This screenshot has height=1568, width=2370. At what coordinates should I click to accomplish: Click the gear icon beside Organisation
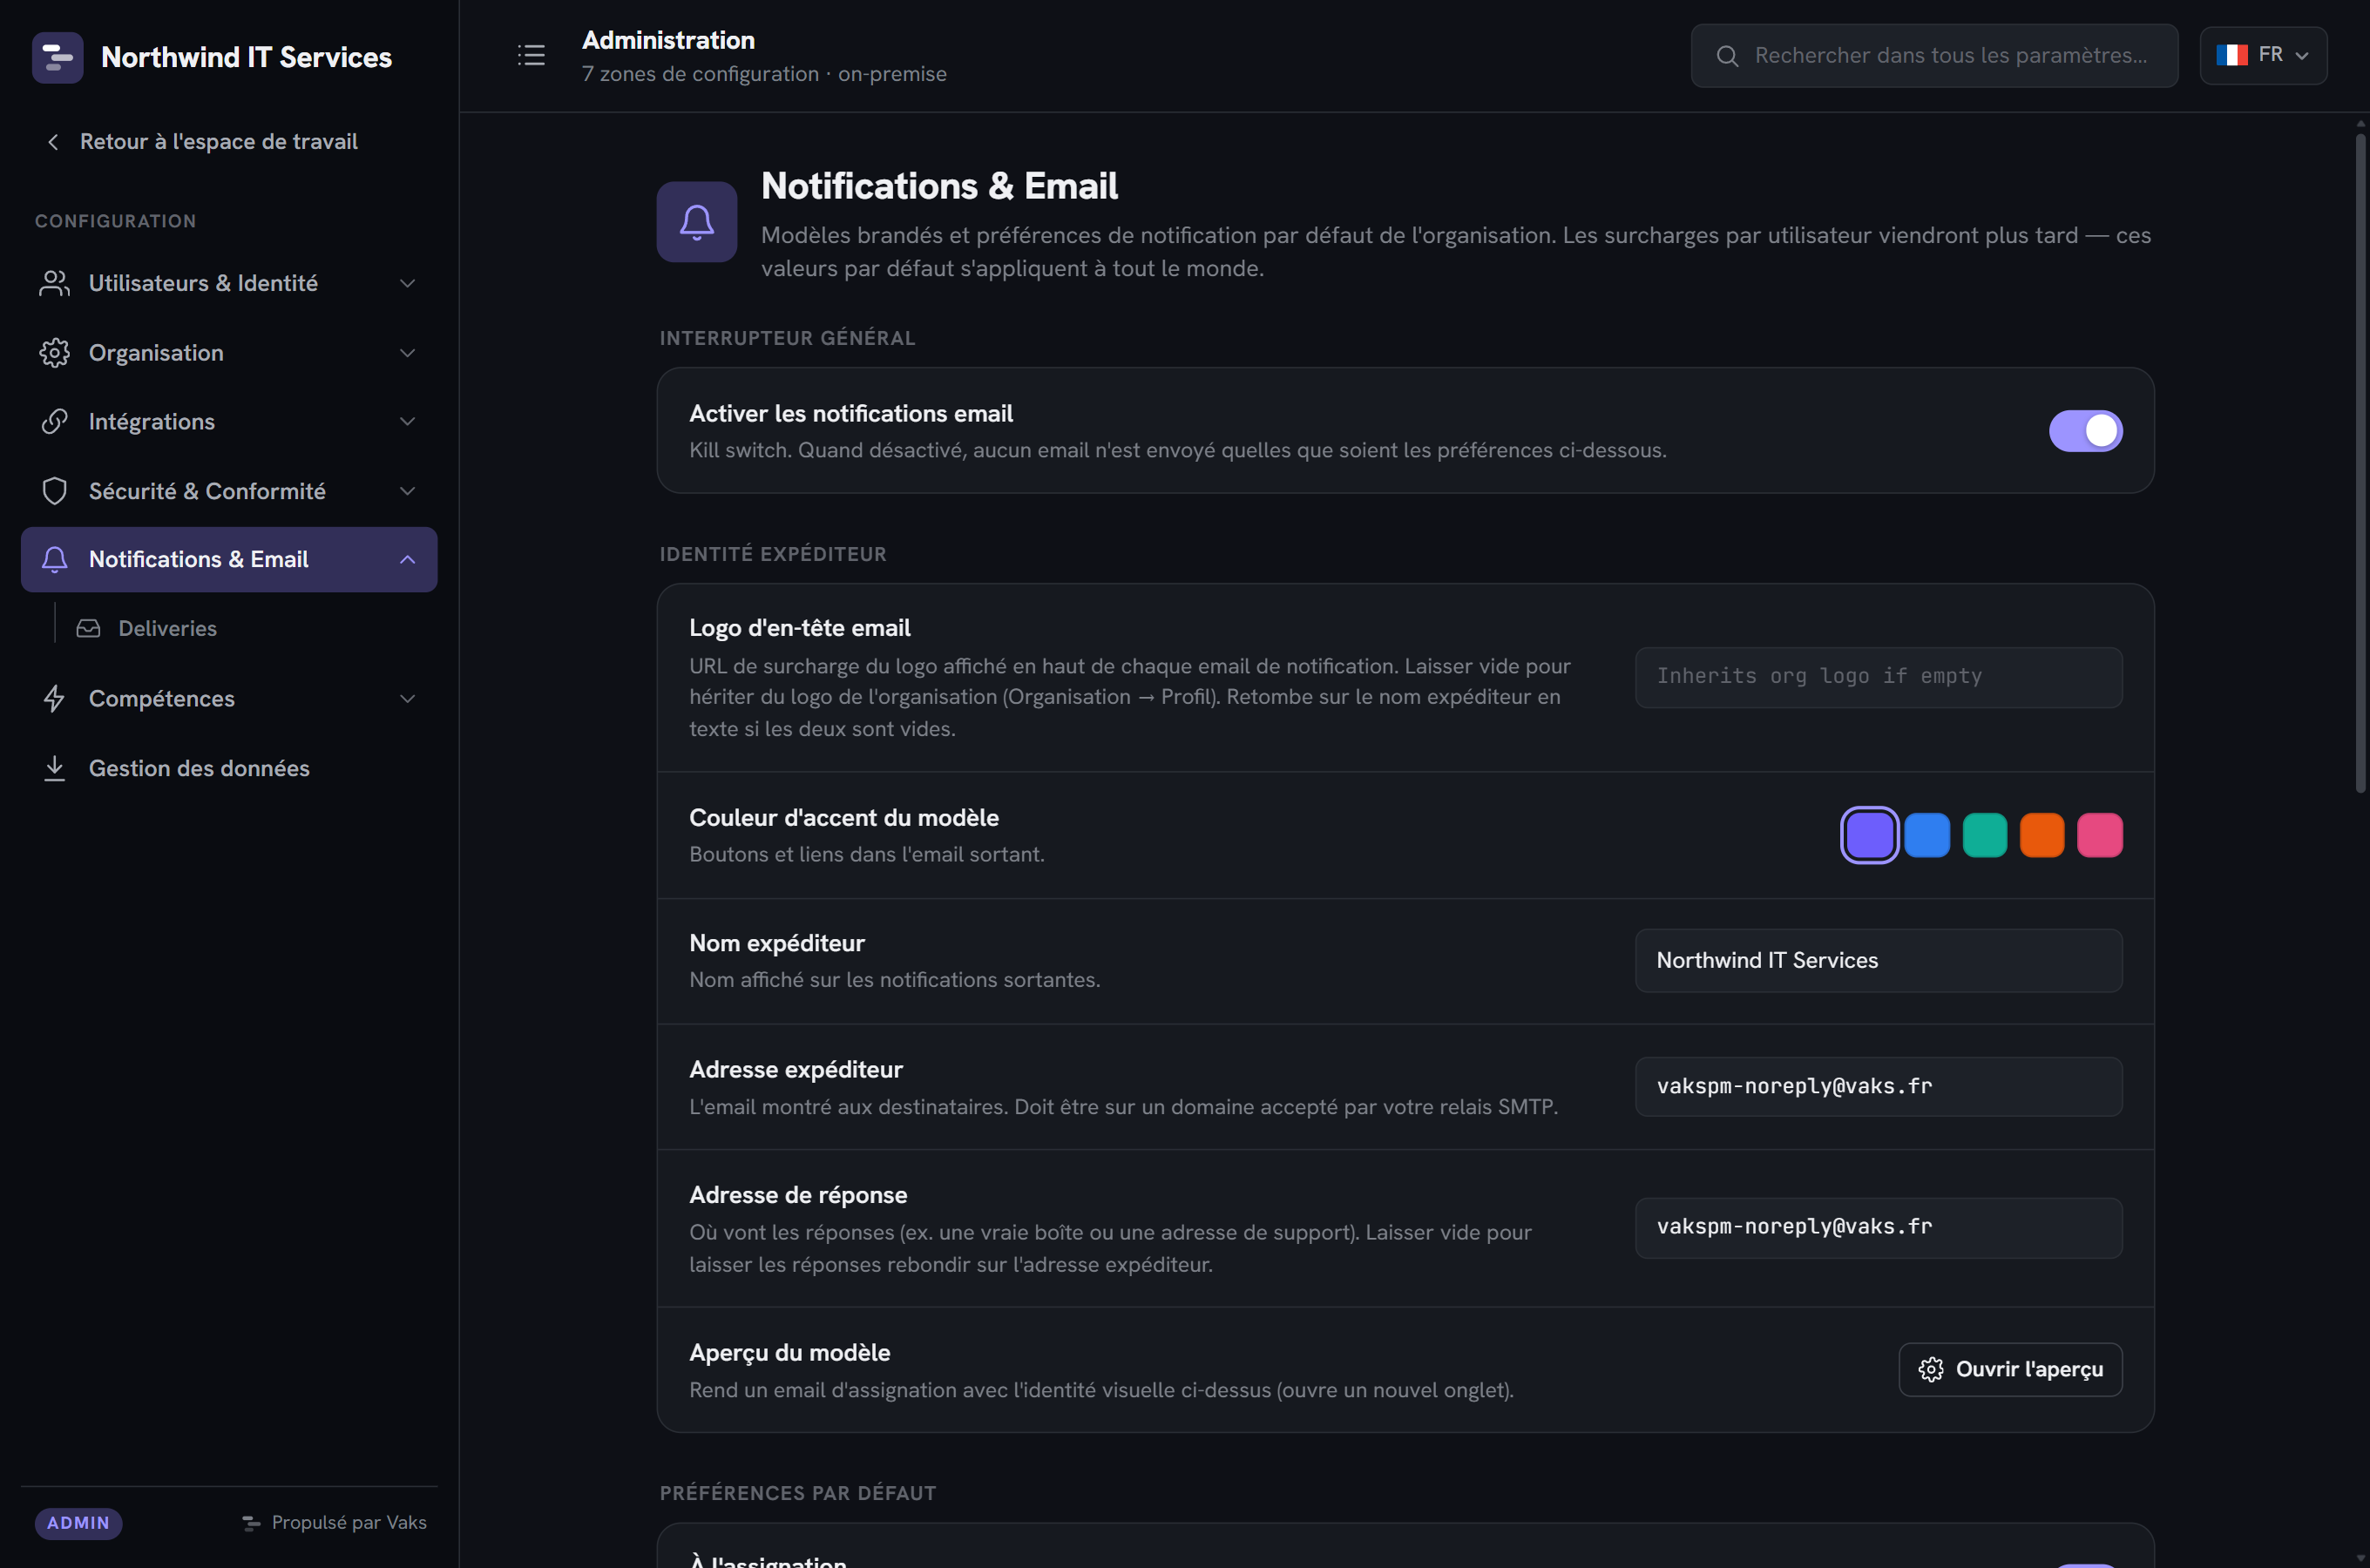[54, 353]
